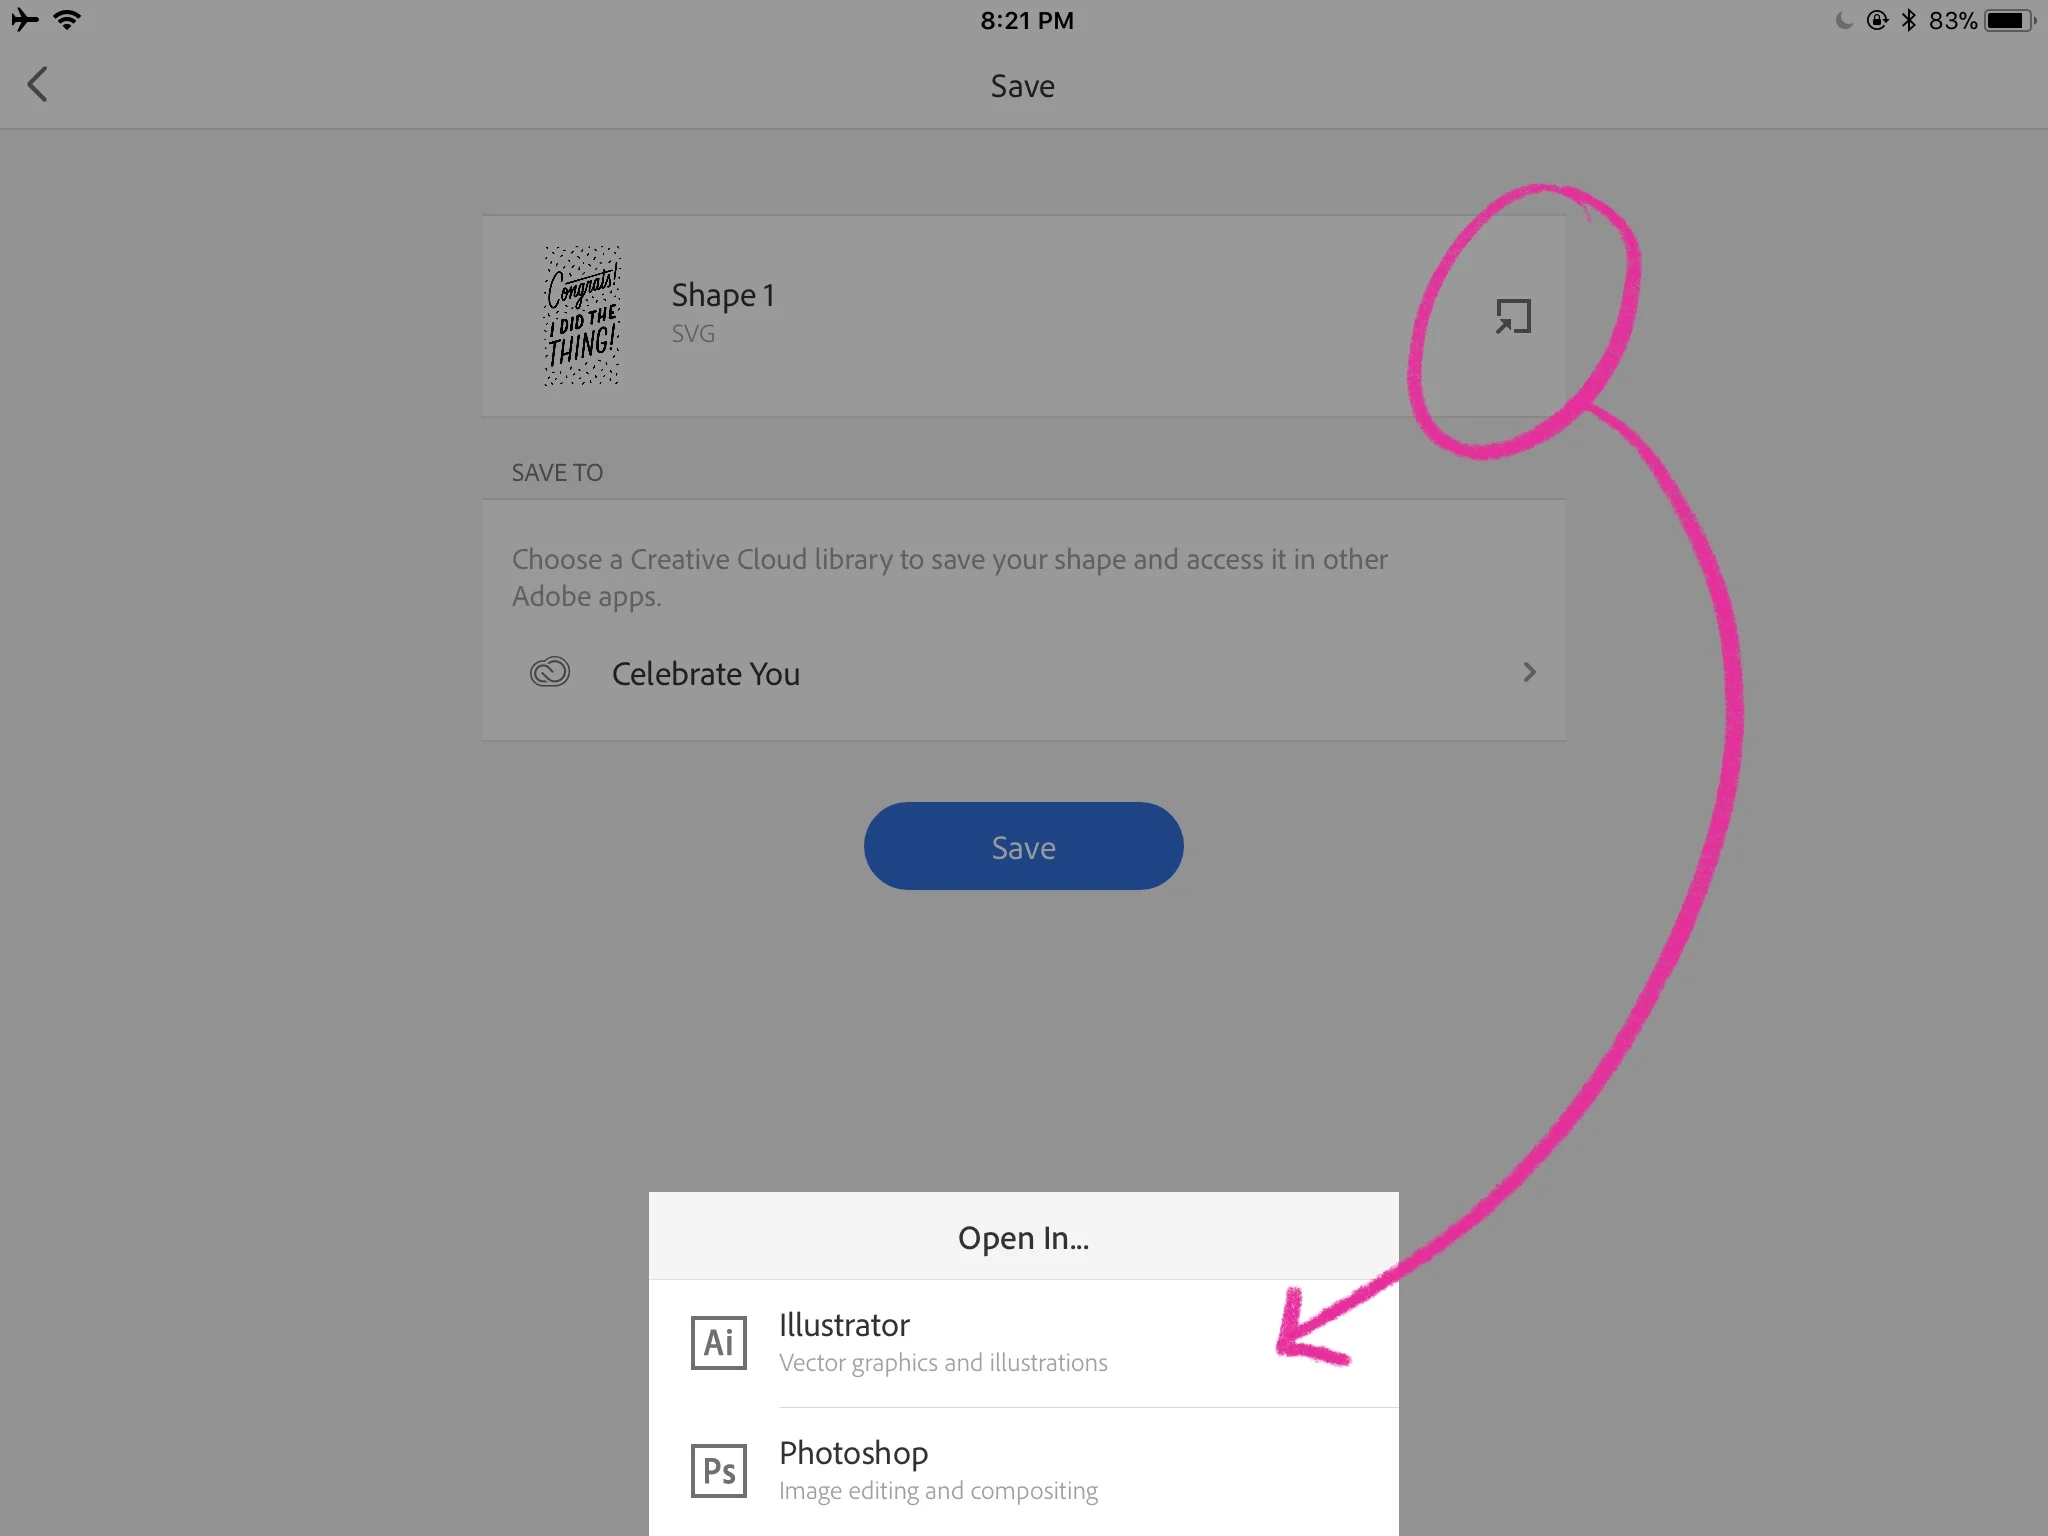
Task: Expand the Celebrate You library chevron
Action: click(x=1529, y=672)
